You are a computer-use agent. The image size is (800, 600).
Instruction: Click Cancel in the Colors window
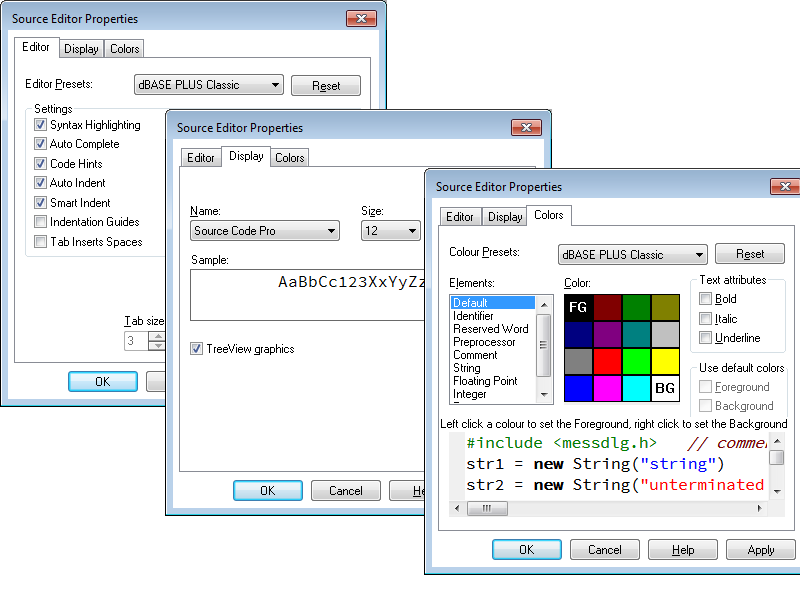(x=605, y=549)
